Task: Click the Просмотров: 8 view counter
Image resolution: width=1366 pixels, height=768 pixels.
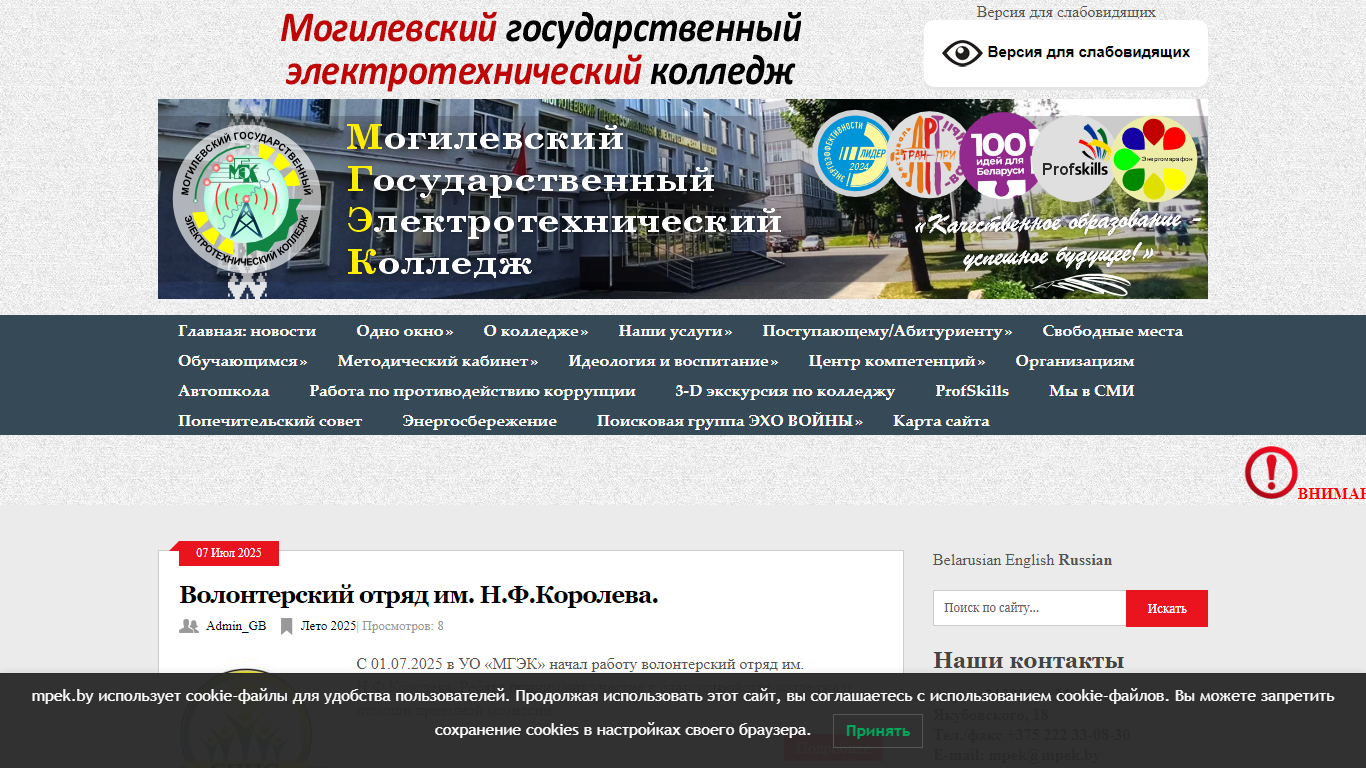Action: tap(402, 626)
